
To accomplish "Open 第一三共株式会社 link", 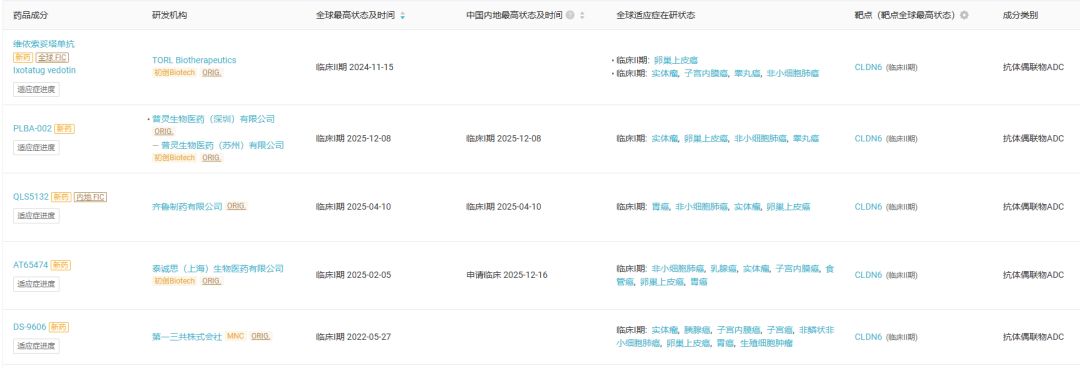I will pos(187,336).
